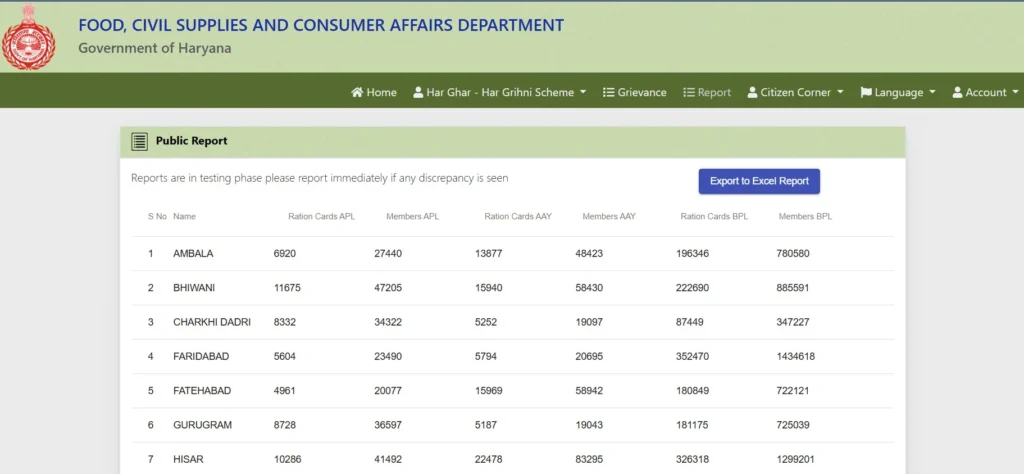Click the user icon beside Citizen Corner

[x=752, y=92]
